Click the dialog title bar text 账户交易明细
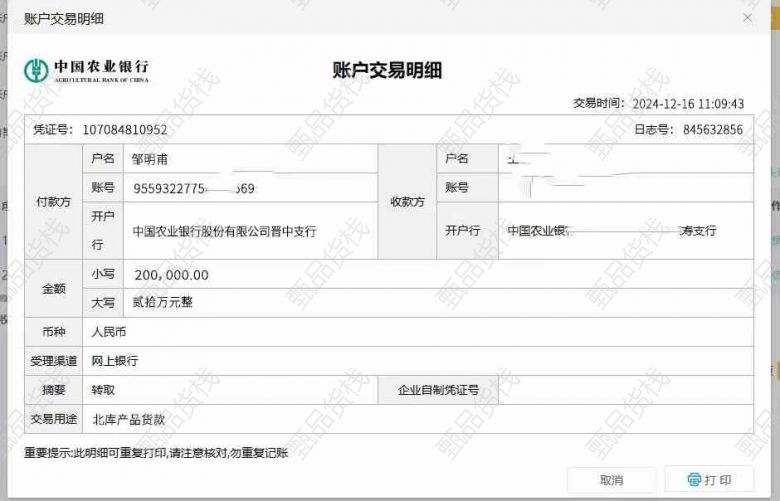The height and width of the screenshot is (501, 780). (x=64, y=19)
